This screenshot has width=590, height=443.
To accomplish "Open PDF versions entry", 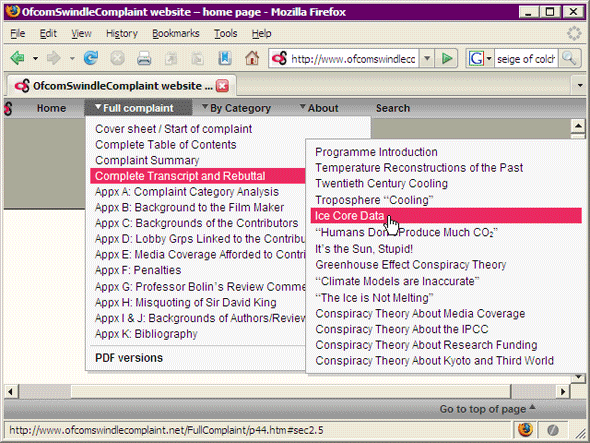I will 129,358.
